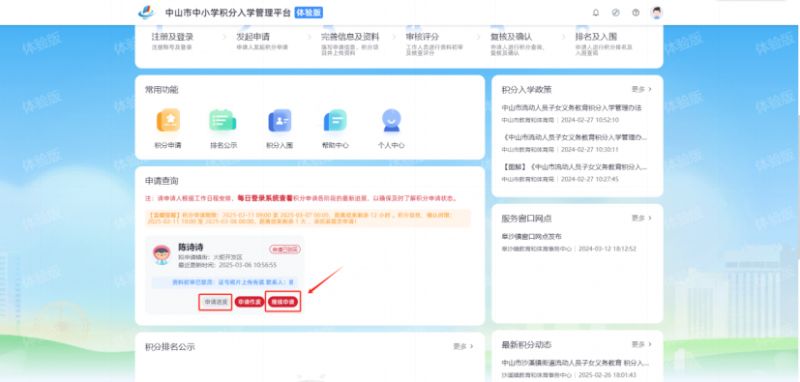Expand 更多 in the 积分排名公示 panel
The image size is (800, 382).
[463, 346]
